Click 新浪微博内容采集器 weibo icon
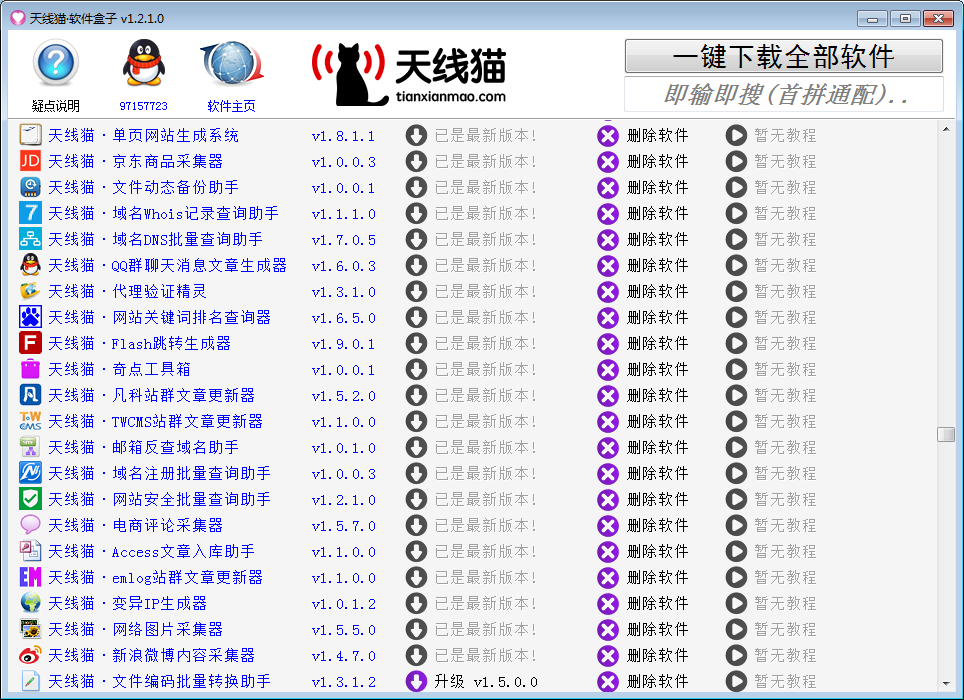 30,655
